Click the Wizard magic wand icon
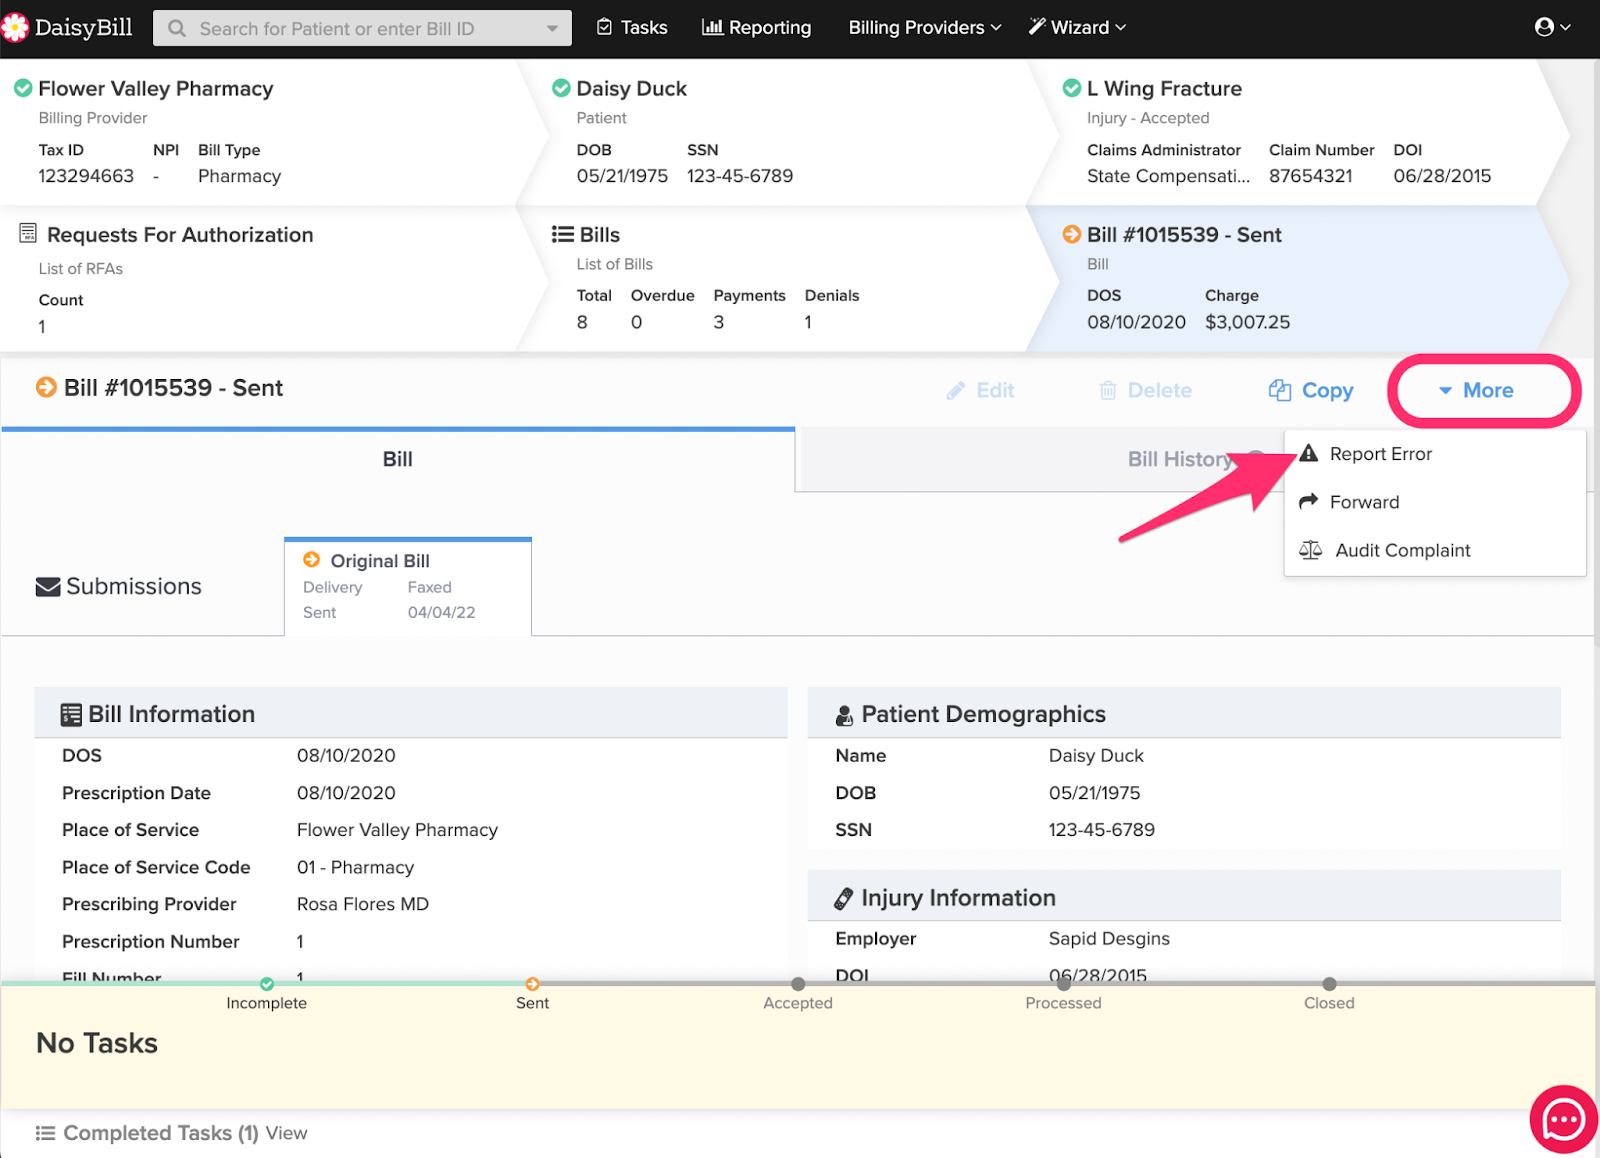 coord(1037,27)
